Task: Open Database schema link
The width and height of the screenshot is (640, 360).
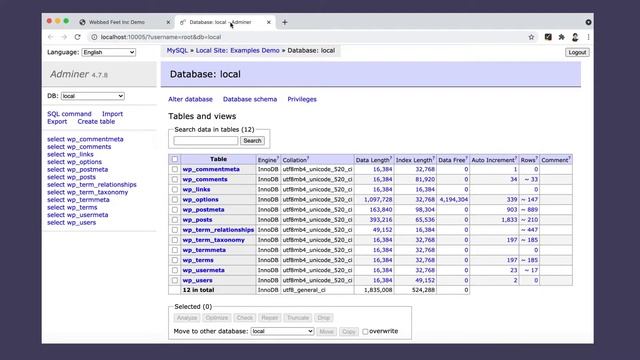Action: (x=250, y=99)
